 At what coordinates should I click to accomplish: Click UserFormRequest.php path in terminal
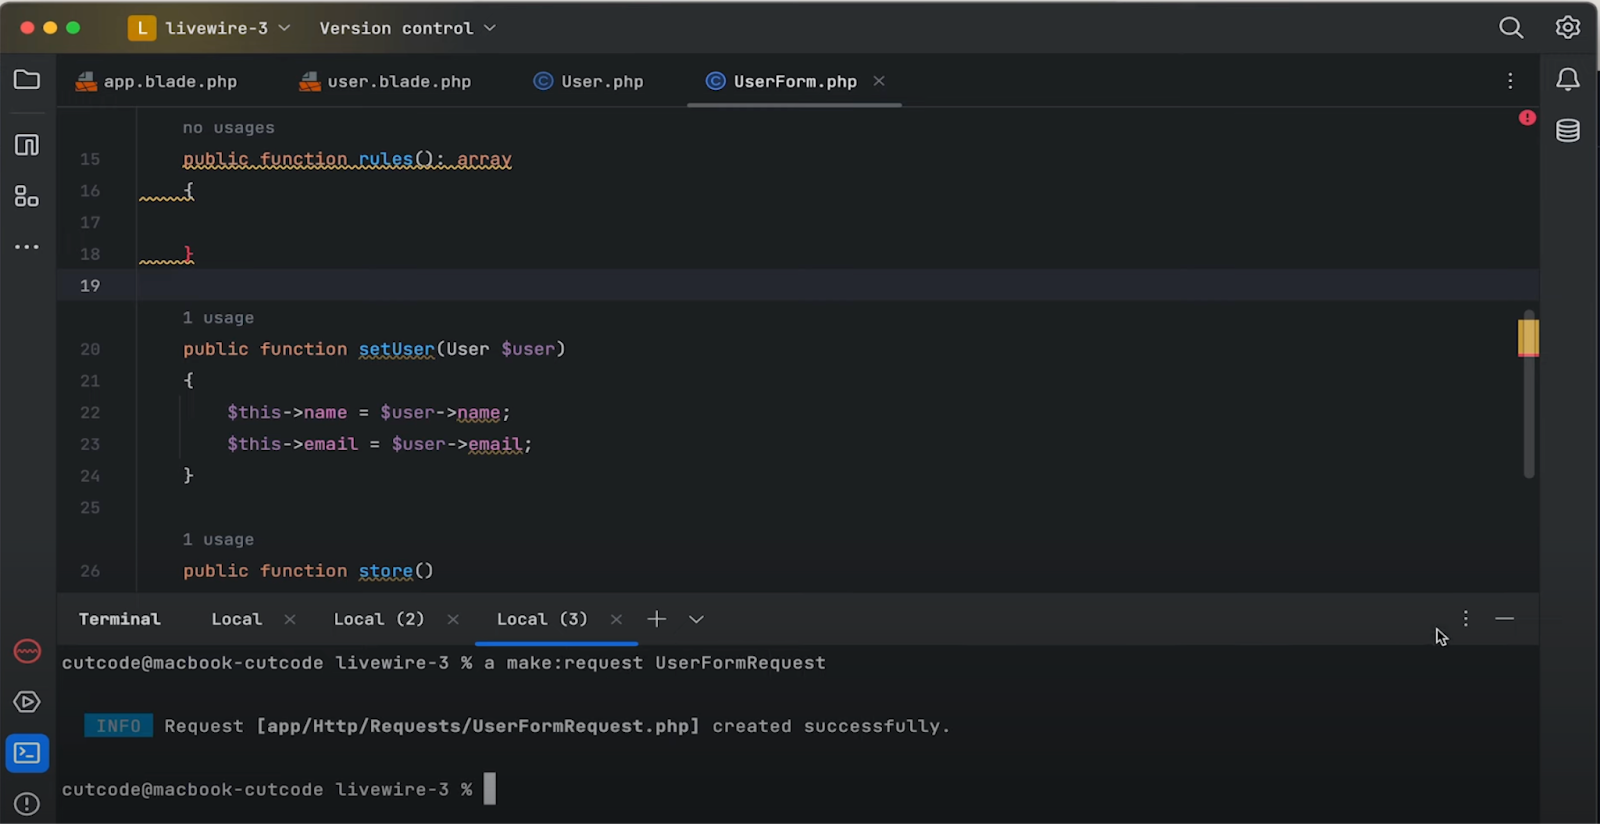pos(478,726)
